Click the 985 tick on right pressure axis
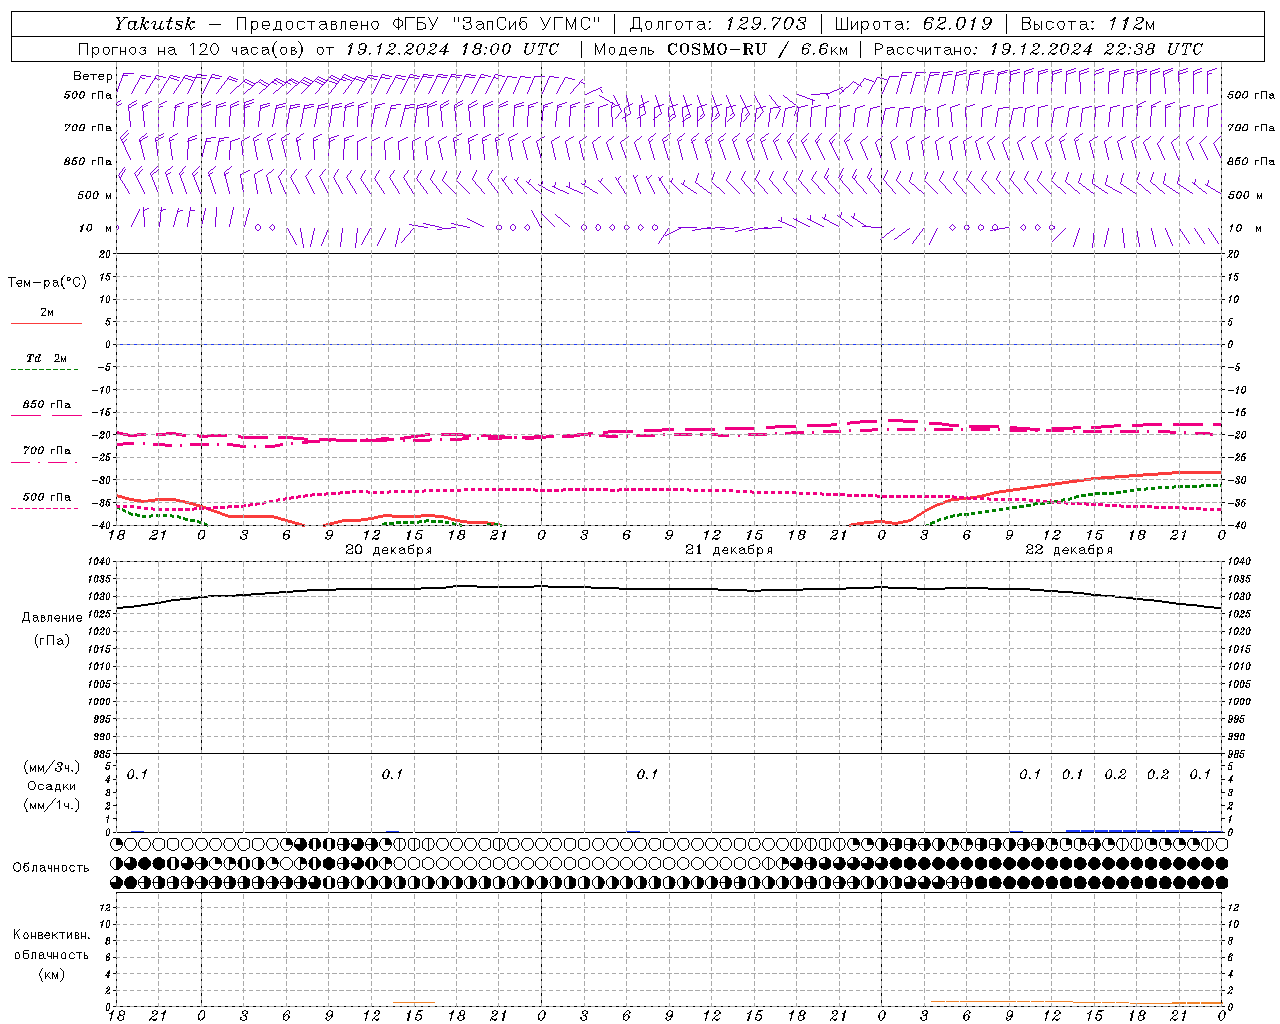Screen dimensions: 1280x1024 click(1238, 754)
